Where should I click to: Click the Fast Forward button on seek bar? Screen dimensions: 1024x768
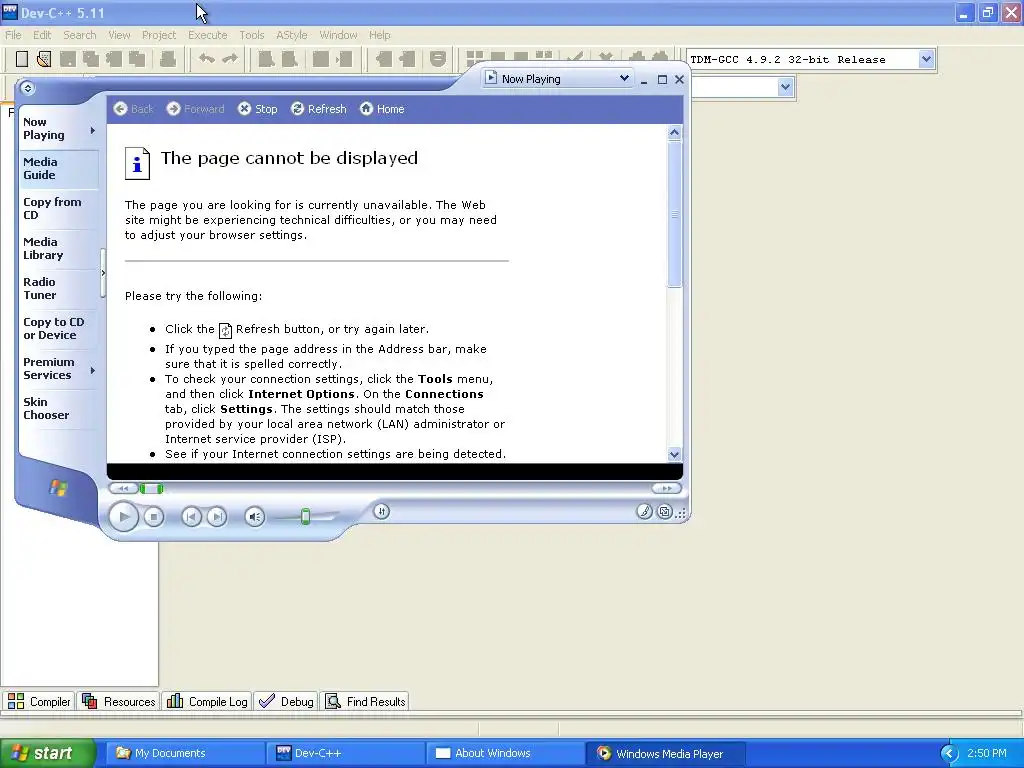click(x=666, y=488)
